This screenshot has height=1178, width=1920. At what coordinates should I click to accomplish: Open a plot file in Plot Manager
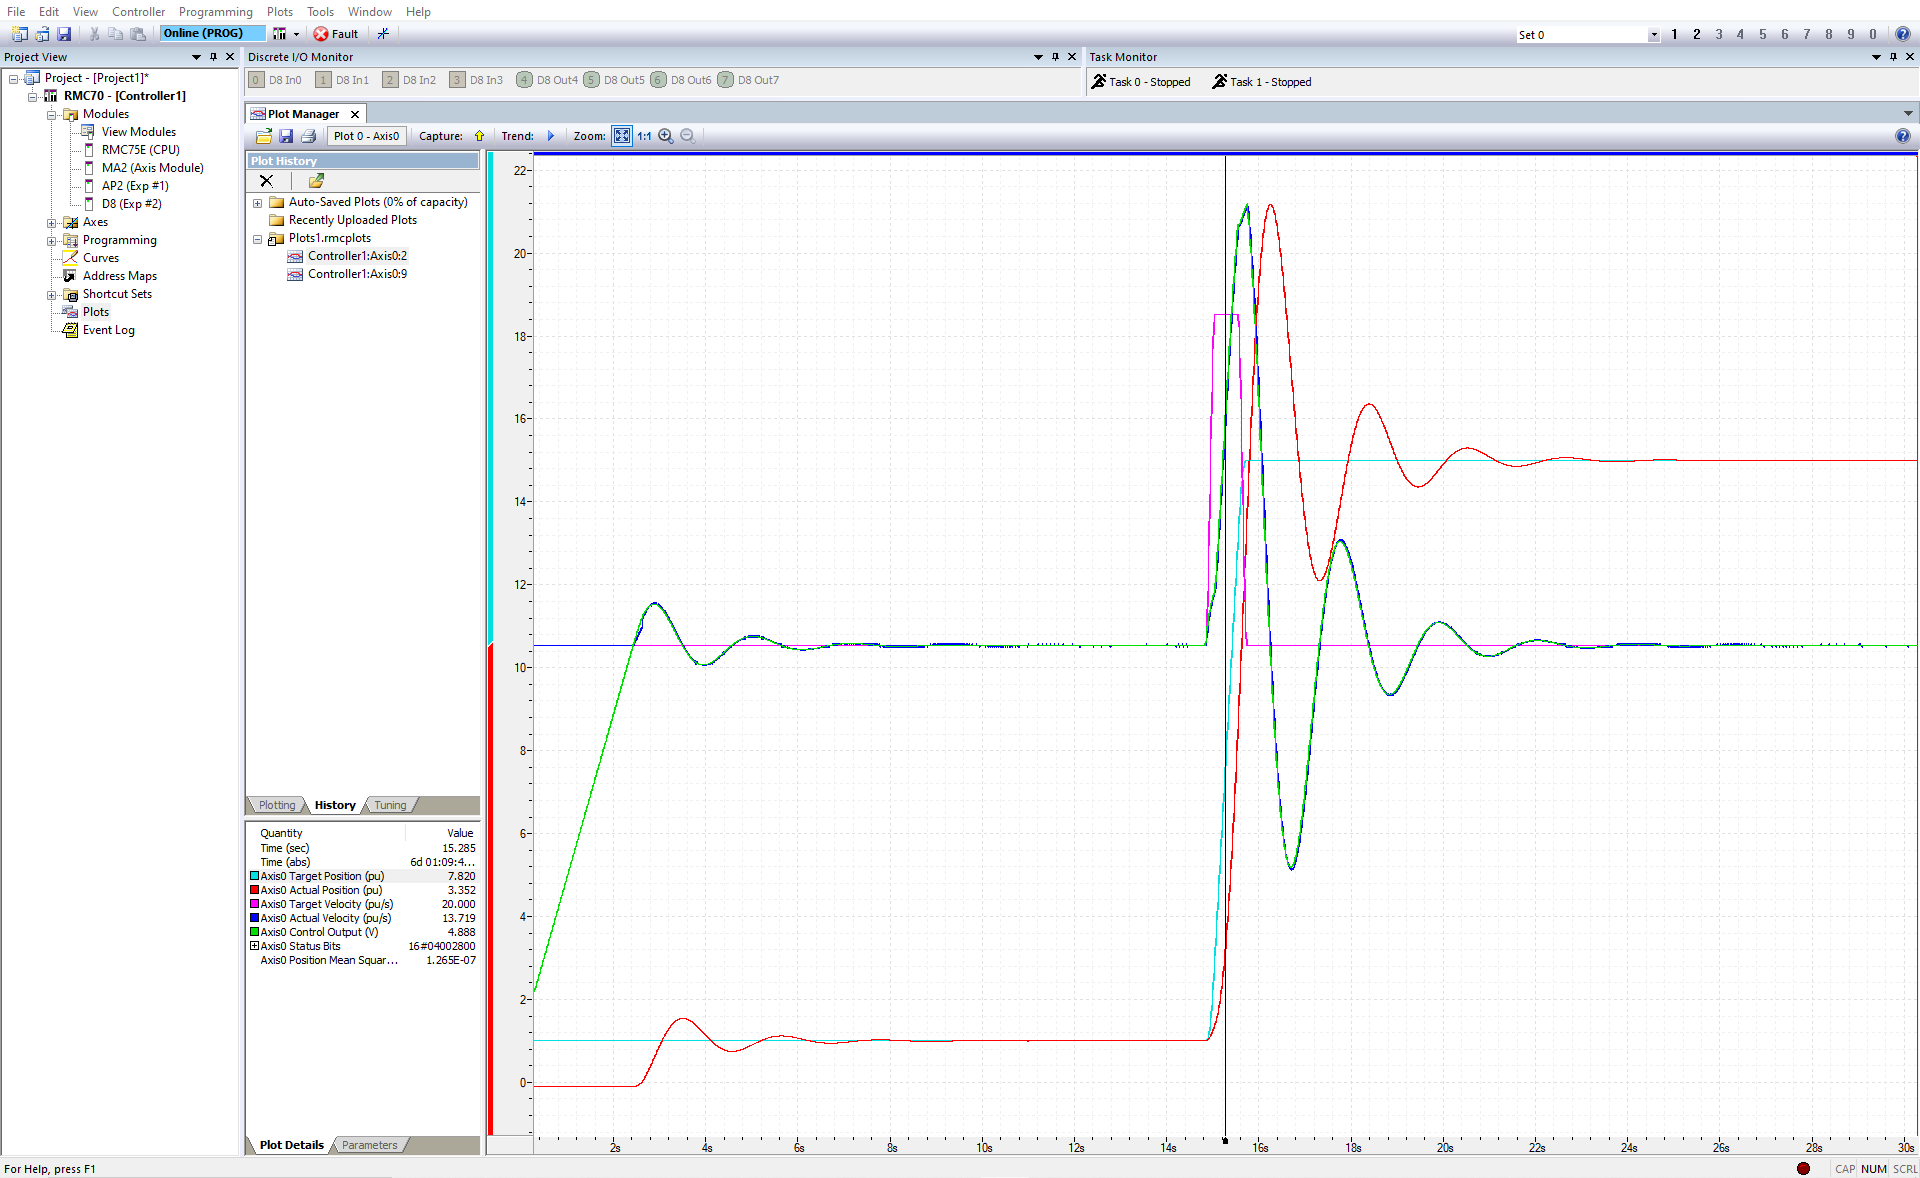[264, 136]
